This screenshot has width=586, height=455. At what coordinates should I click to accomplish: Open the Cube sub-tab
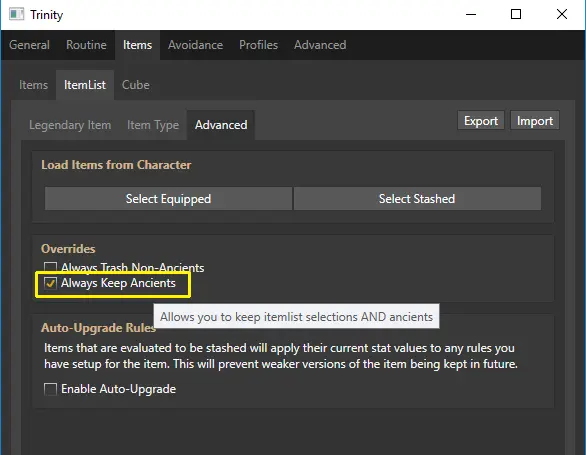tap(136, 85)
